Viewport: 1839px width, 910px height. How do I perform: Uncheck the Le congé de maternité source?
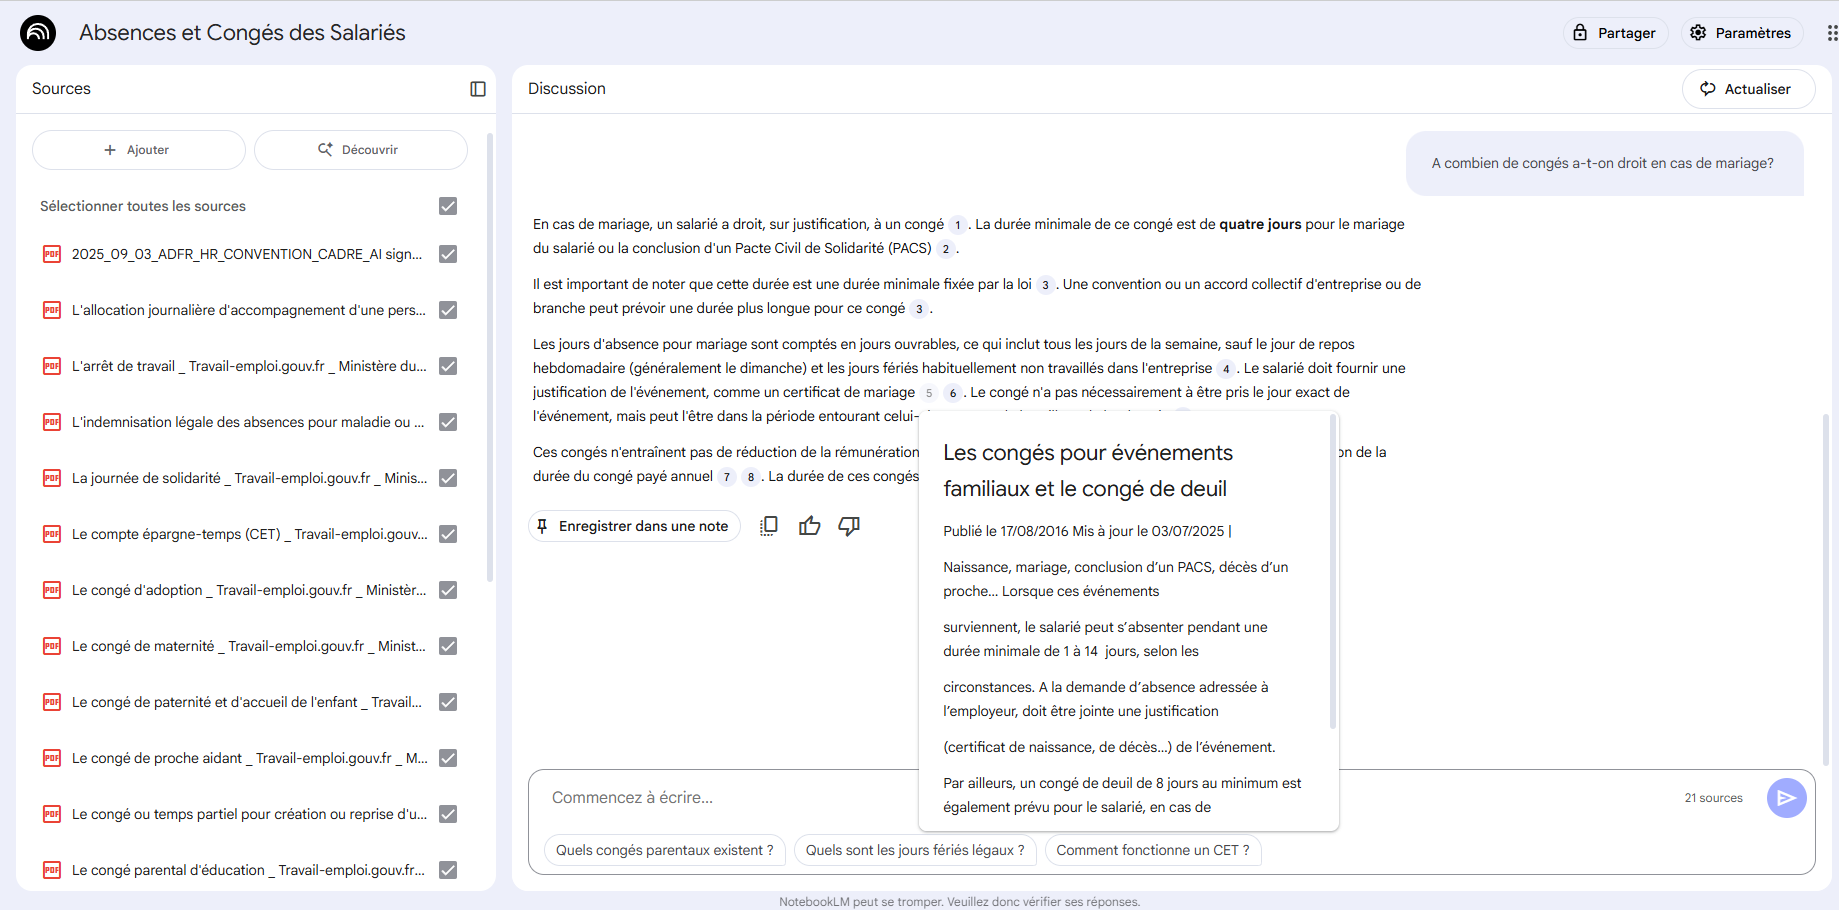[x=448, y=646]
